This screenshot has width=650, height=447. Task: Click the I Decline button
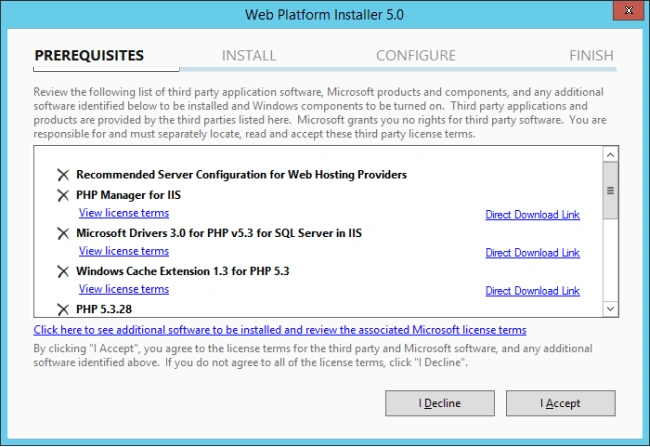tap(440, 403)
